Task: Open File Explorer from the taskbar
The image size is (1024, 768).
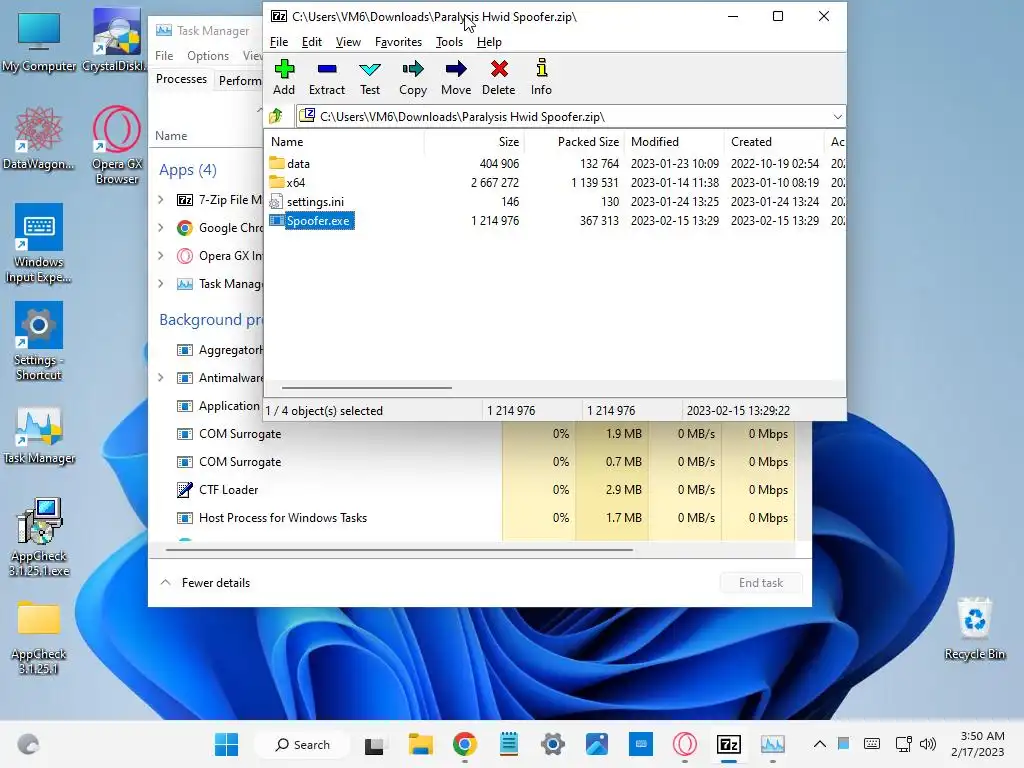Action: (421, 744)
